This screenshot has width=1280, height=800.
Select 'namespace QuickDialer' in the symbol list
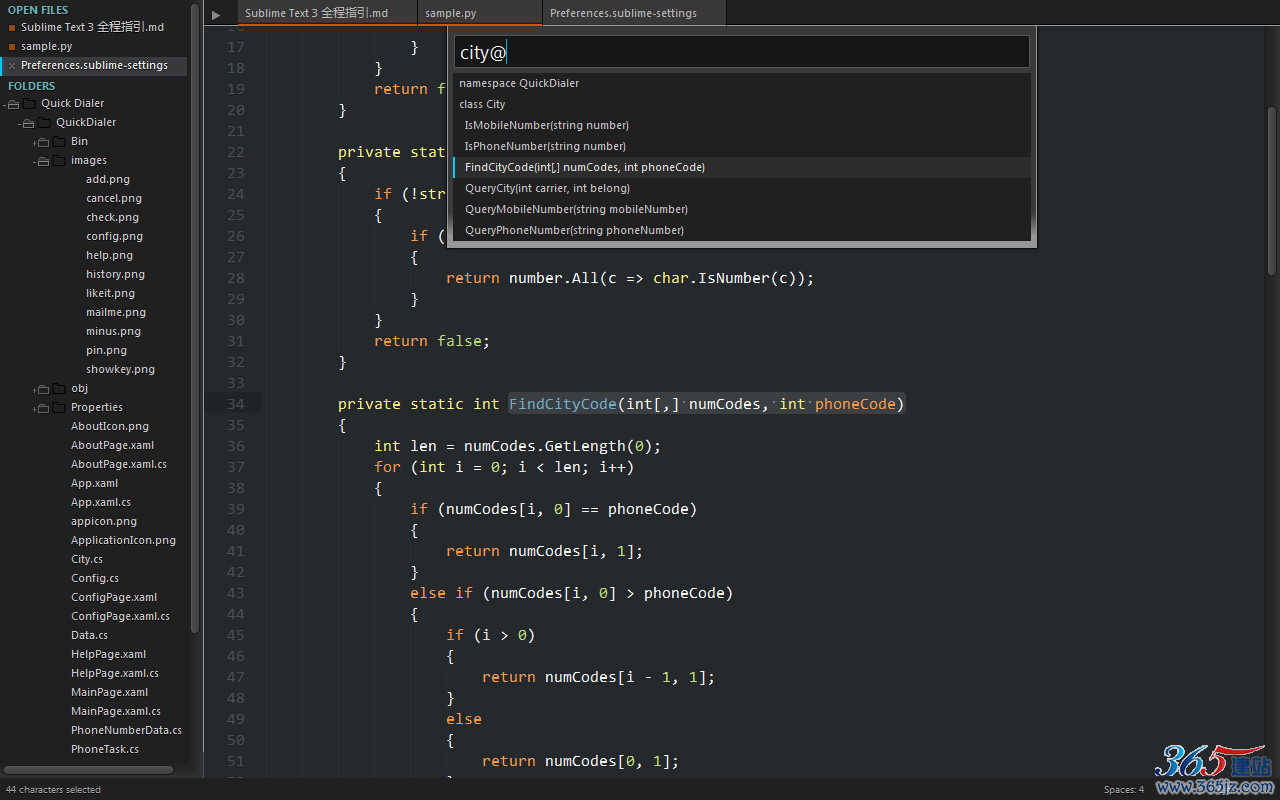tap(741, 83)
